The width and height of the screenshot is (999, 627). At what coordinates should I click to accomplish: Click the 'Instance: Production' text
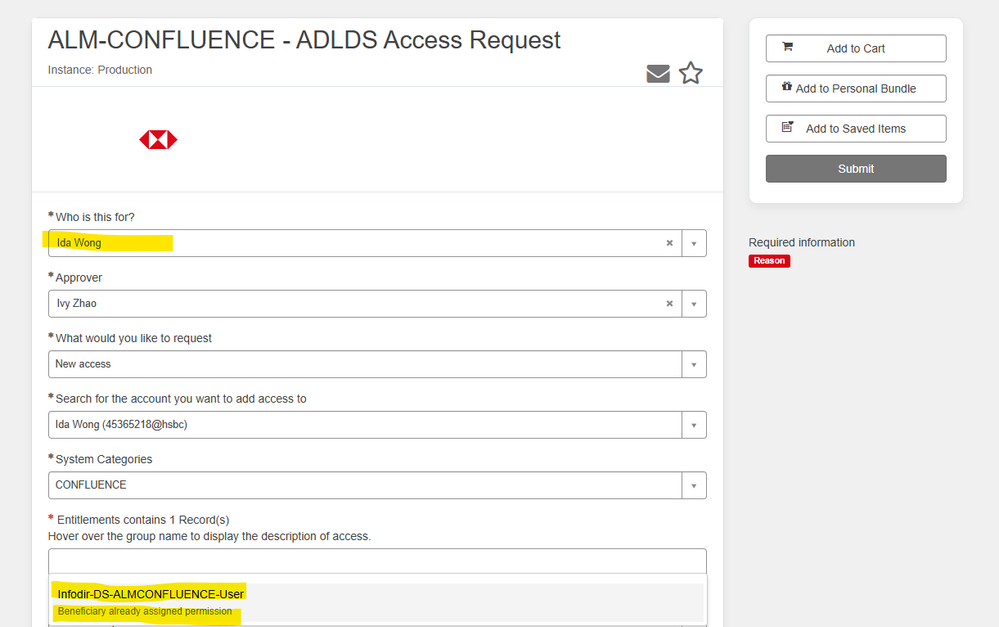click(x=100, y=70)
